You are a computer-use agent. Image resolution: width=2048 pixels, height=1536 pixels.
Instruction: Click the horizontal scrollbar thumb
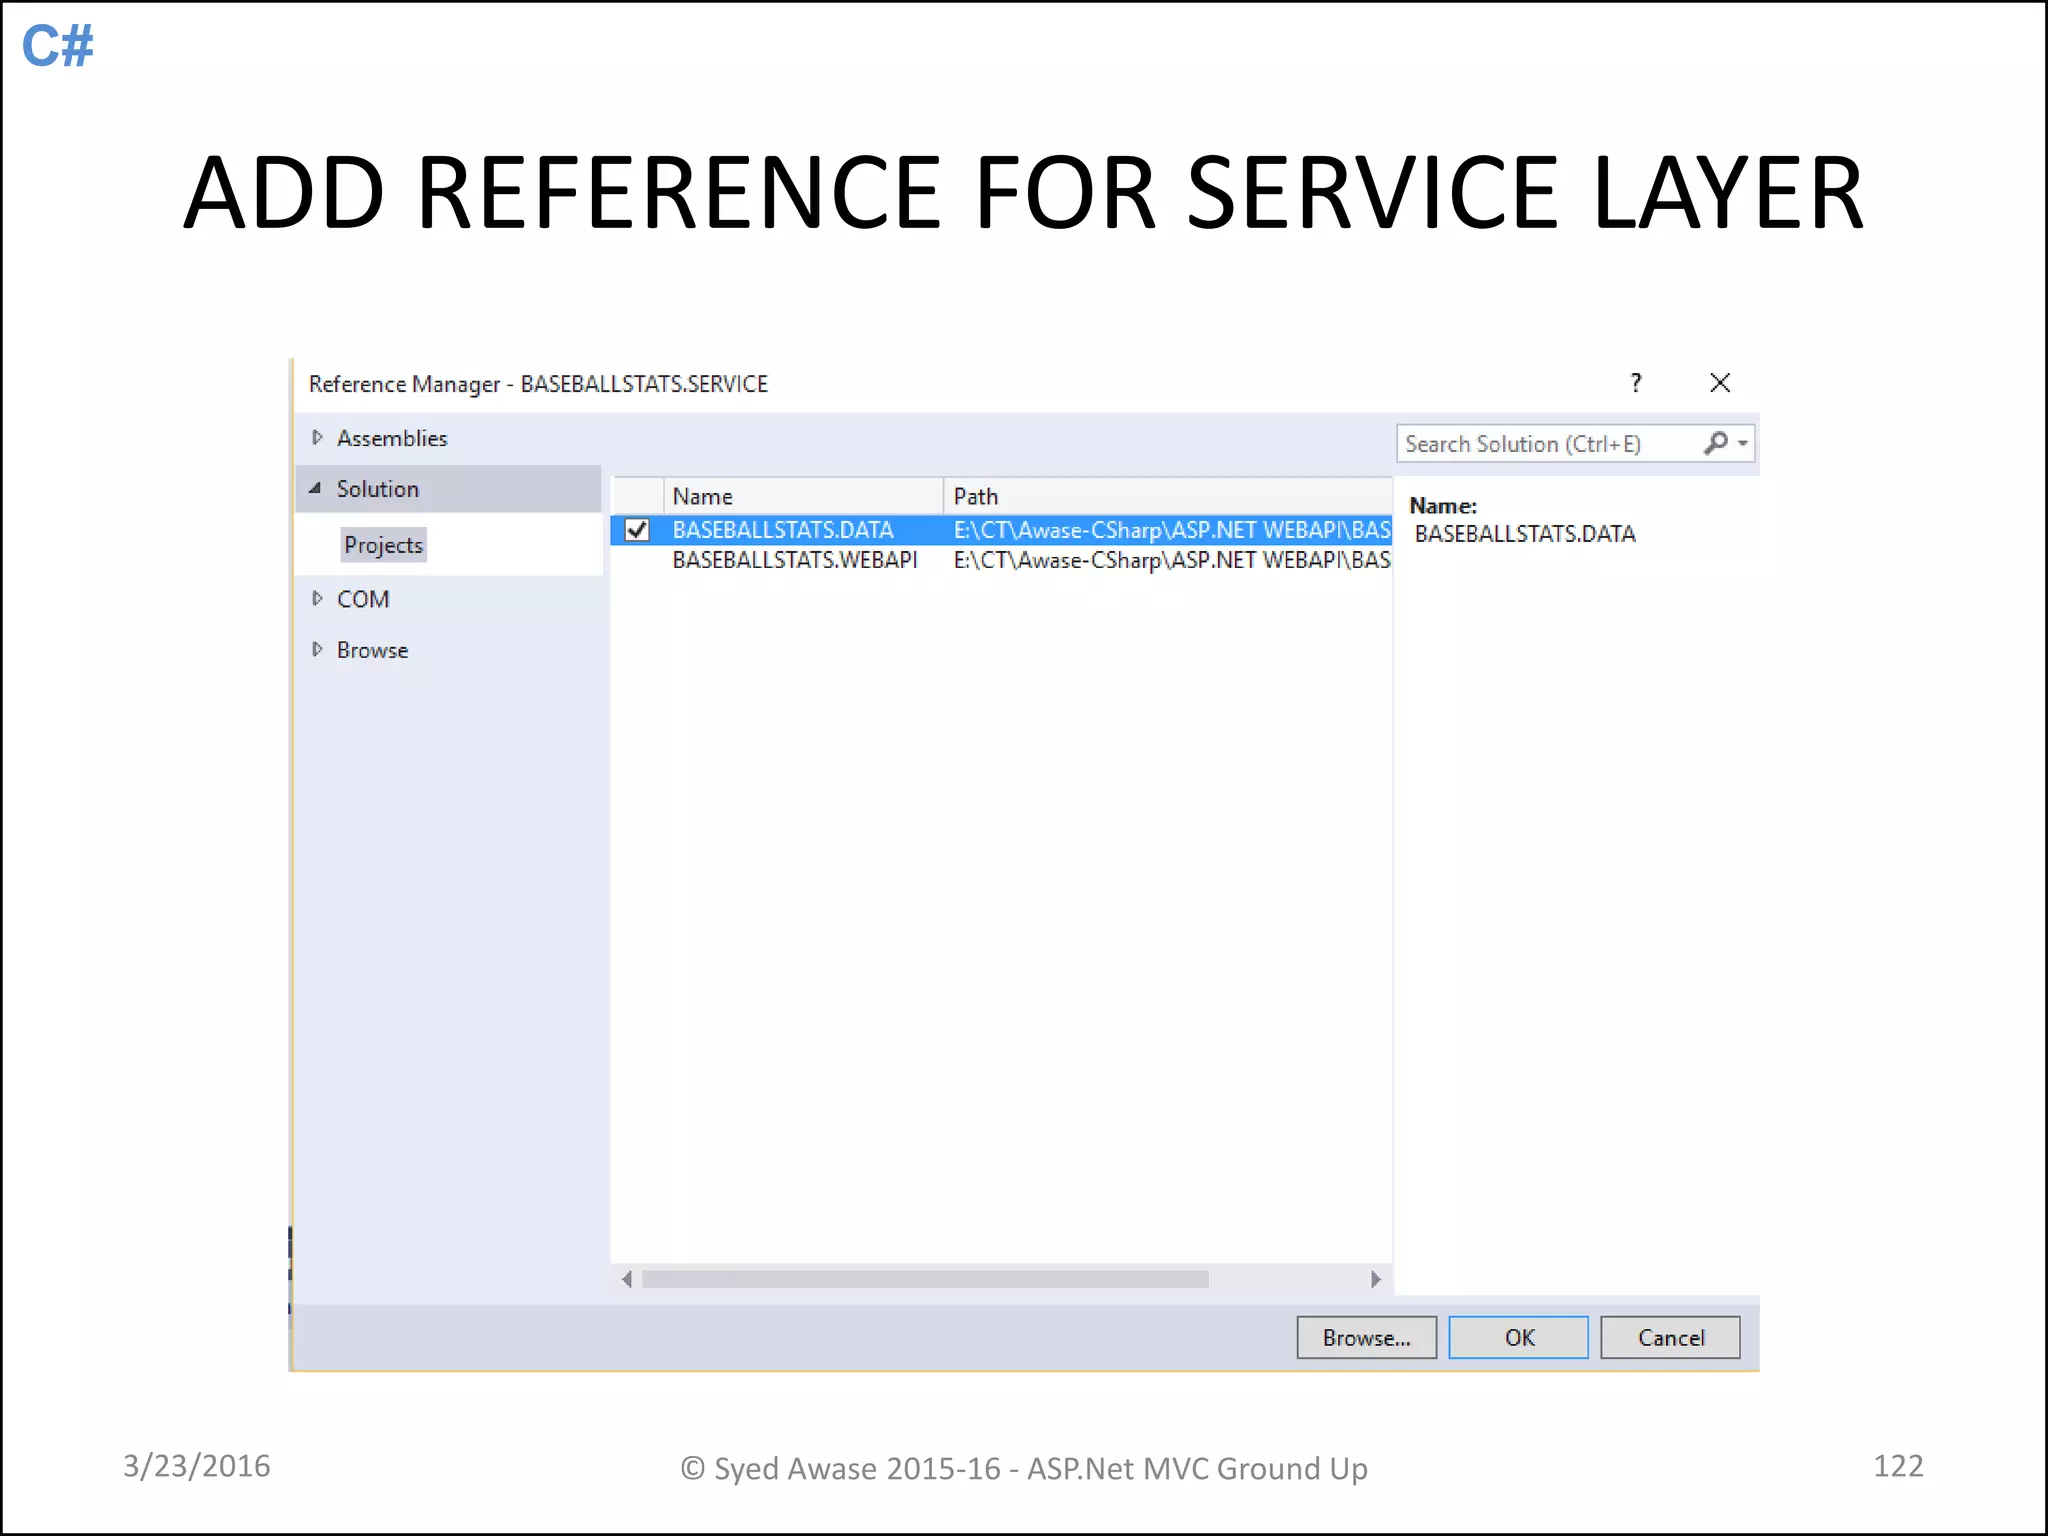click(x=925, y=1279)
